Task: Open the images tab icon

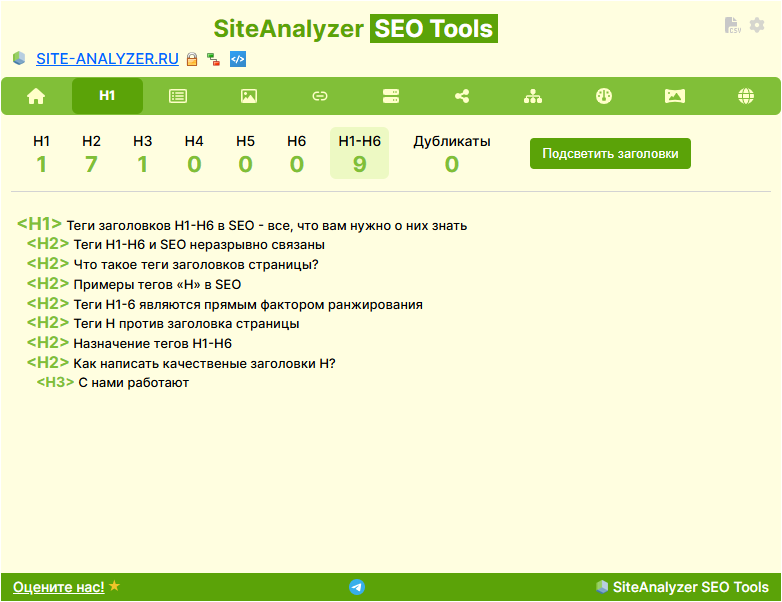Action: pos(249,96)
